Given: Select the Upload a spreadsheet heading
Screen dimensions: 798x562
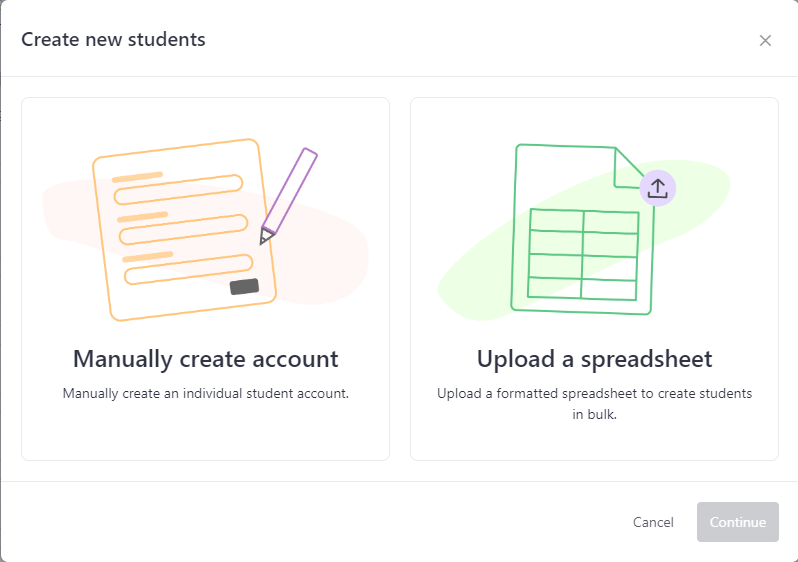Looking at the screenshot, I should coord(594,359).
